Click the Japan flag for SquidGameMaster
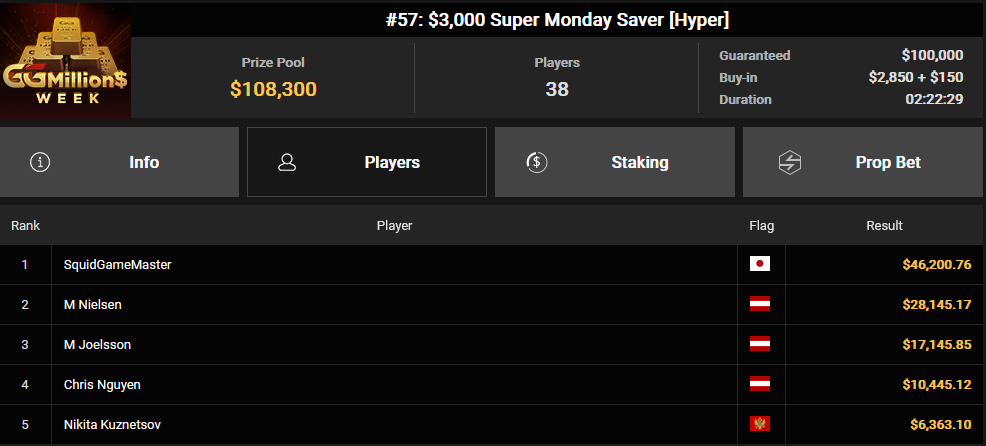Screen dimensions: 986x446 point(760,264)
